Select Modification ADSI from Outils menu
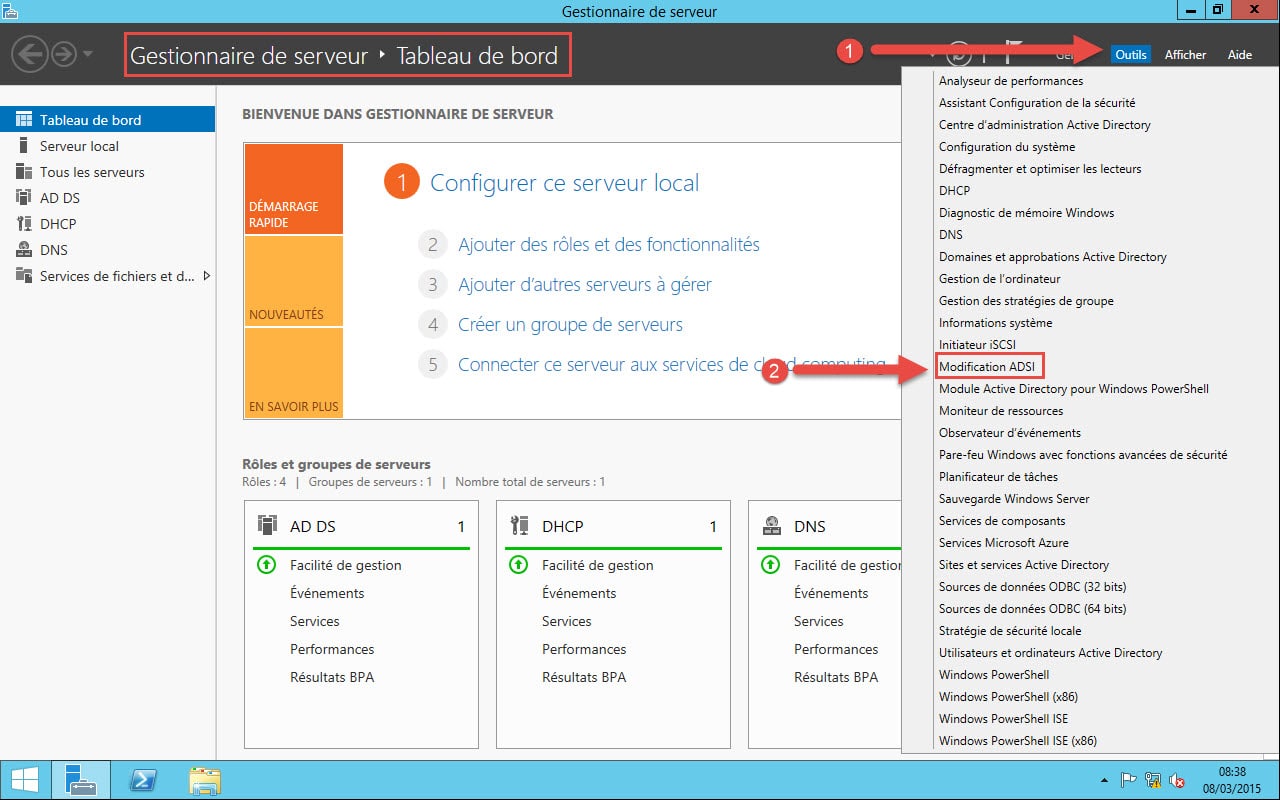This screenshot has height=800, width=1280. 986,367
